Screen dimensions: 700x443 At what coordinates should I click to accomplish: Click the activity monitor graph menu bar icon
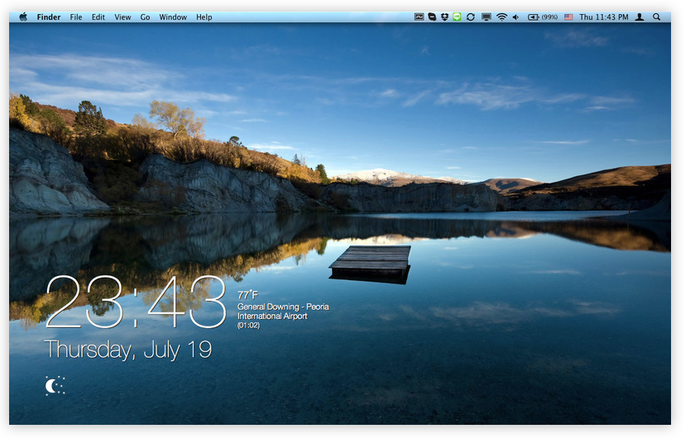(419, 17)
